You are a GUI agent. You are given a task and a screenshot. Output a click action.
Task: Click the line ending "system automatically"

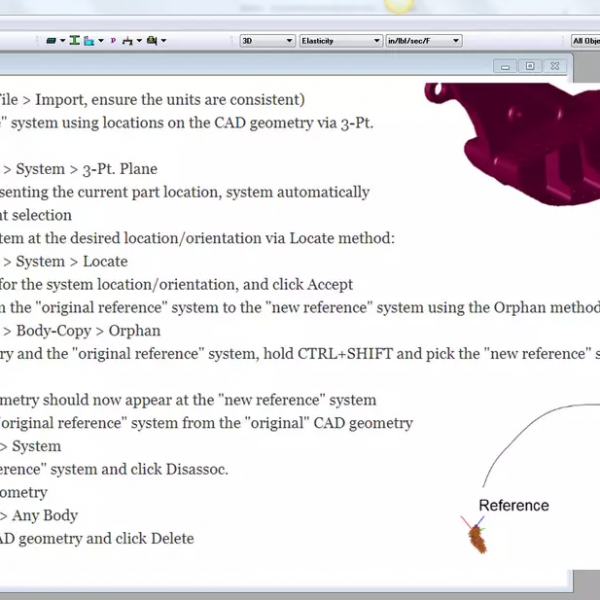185,192
